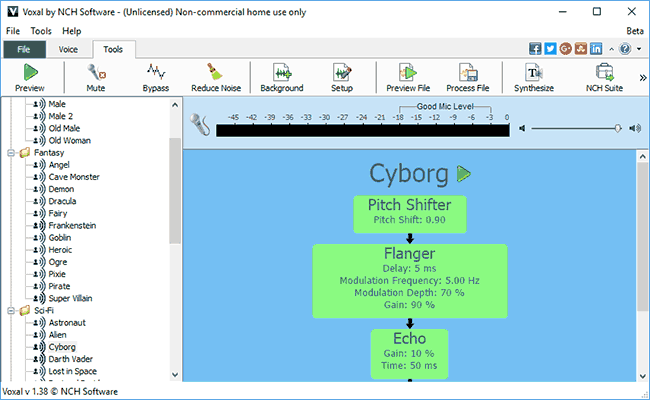Choose the Heroic voice
Image resolution: width=650 pixels, height=400 pixels.
(61, 250)
